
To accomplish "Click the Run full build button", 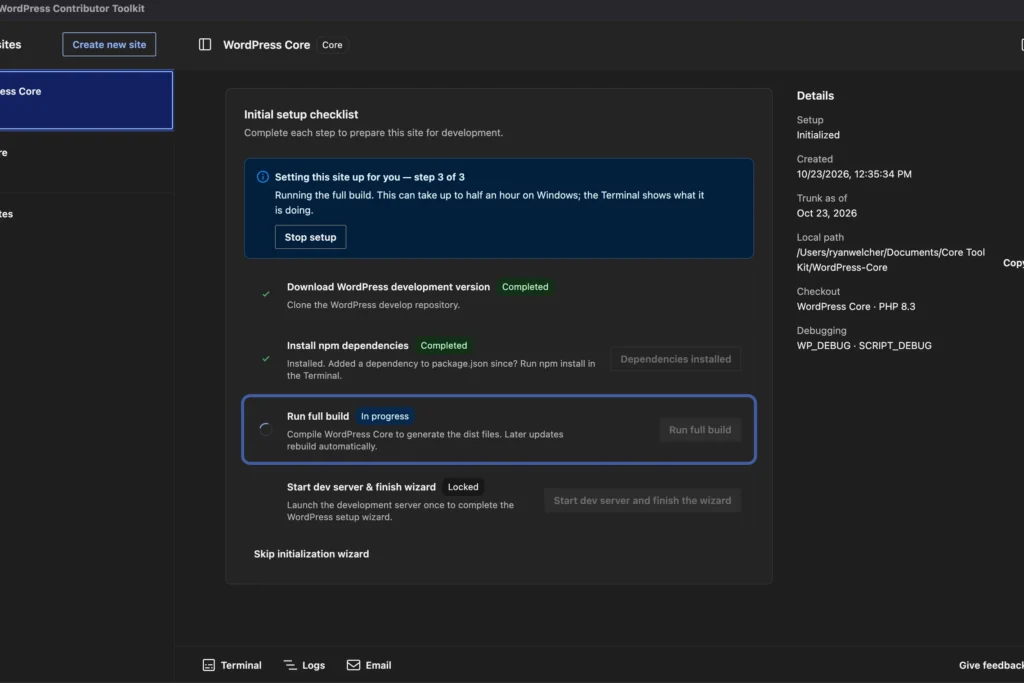I will click(700, 430).
